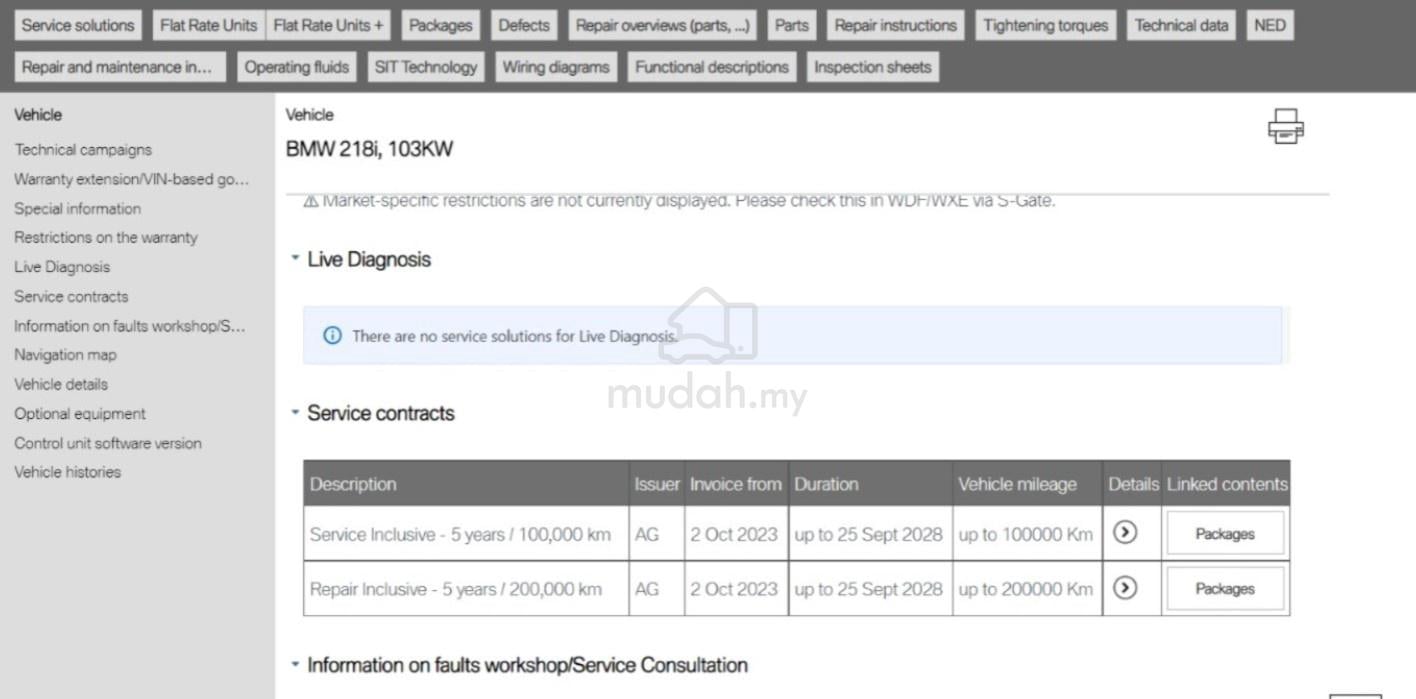The height and width of the screenshot is (699, 1416).
Task: Open the NED tab
Action: coord(1269,26)
